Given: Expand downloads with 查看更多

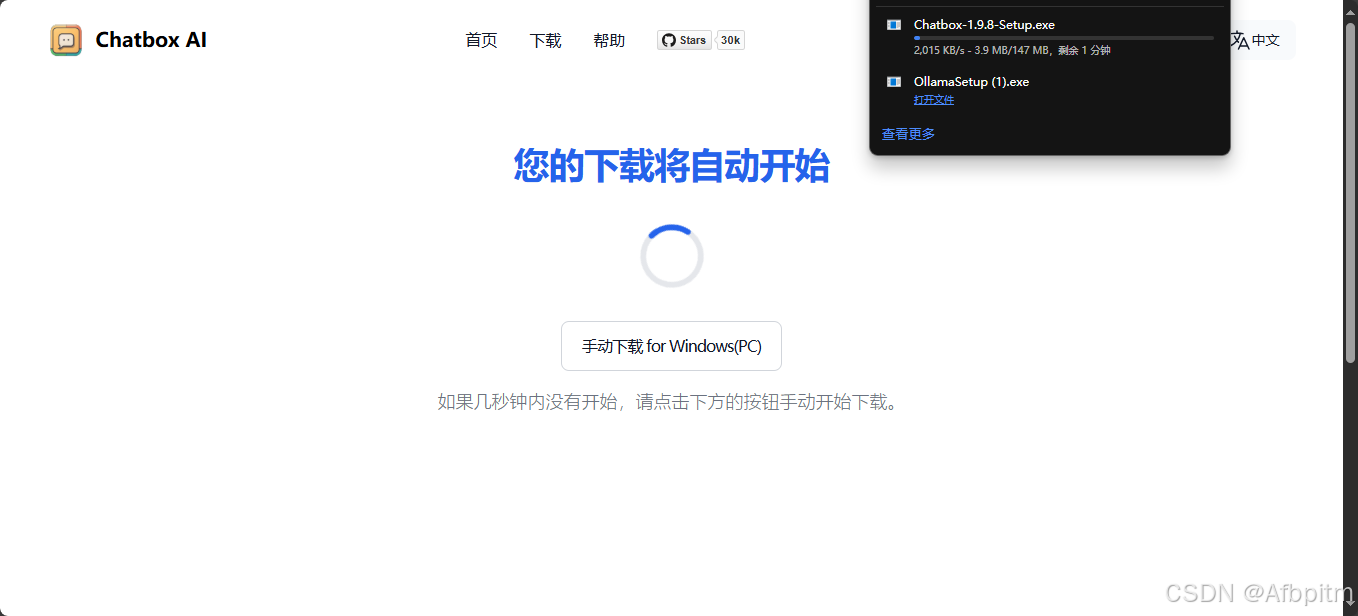Looking at the screenshot, I should tap(907, 133).
